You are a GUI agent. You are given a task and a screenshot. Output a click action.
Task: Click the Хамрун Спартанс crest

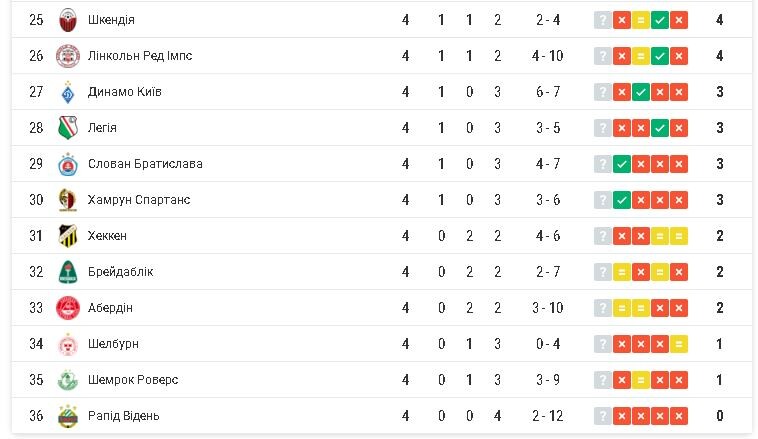[68, 200]
